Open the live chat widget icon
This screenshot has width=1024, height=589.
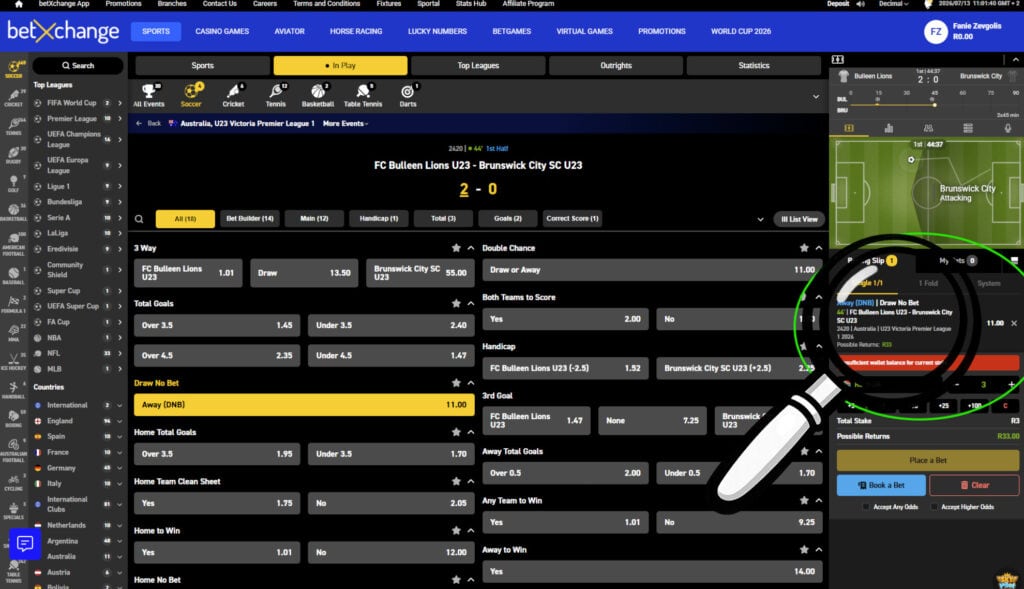point(25,543)
